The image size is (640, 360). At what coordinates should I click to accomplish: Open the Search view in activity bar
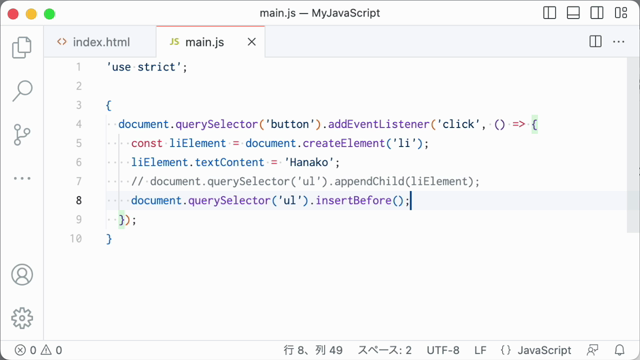coord(22,91)
